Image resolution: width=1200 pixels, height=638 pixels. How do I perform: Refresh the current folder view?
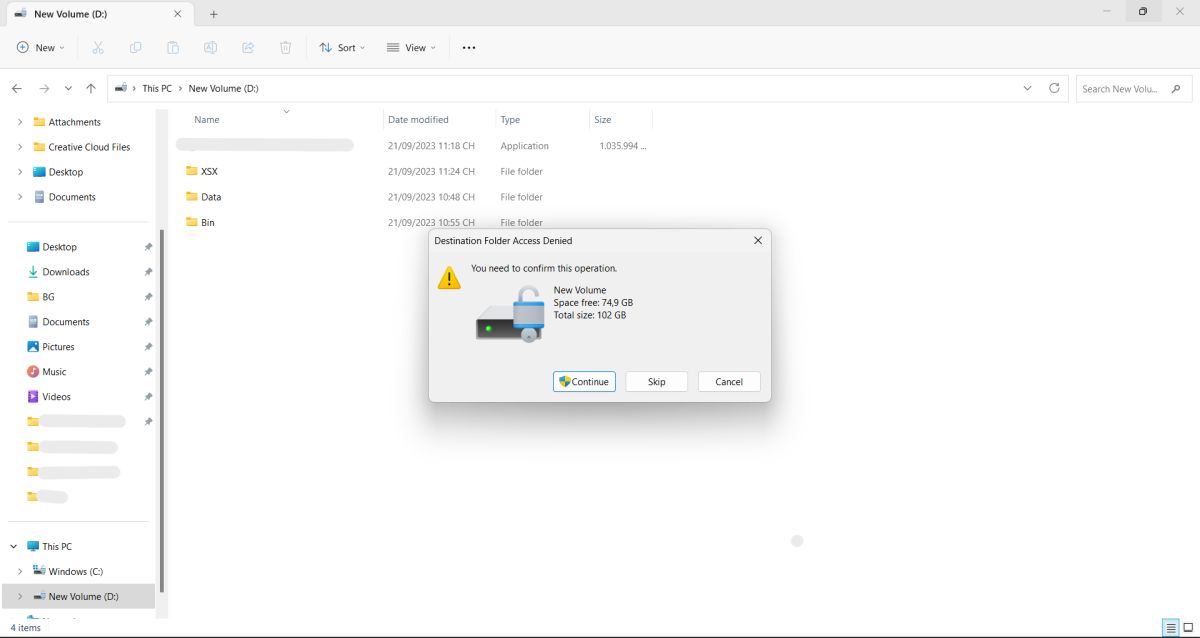1054,88
